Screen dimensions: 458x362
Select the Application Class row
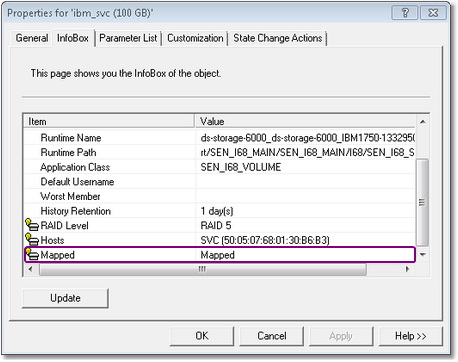[219, 167]
